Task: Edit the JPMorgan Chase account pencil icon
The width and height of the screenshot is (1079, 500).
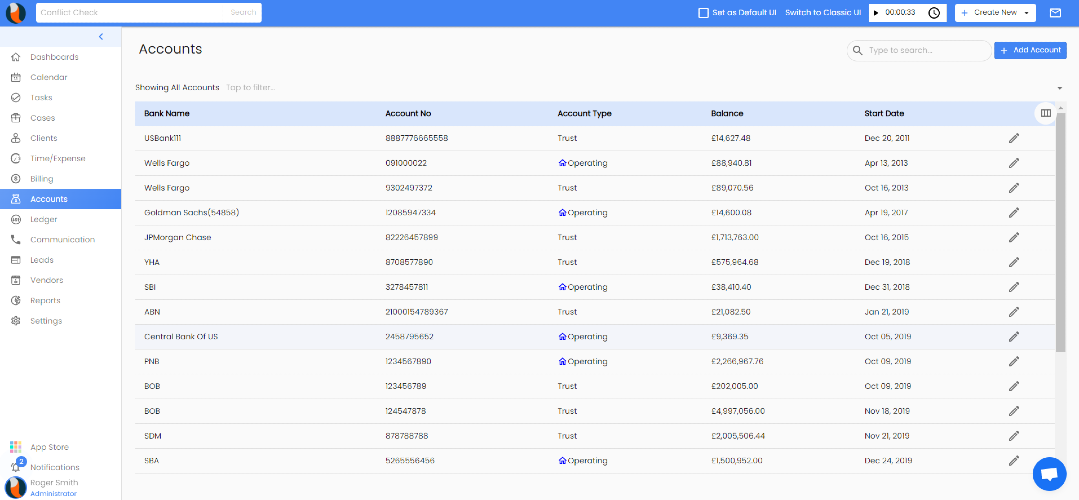Action: tap(1013, 237)
